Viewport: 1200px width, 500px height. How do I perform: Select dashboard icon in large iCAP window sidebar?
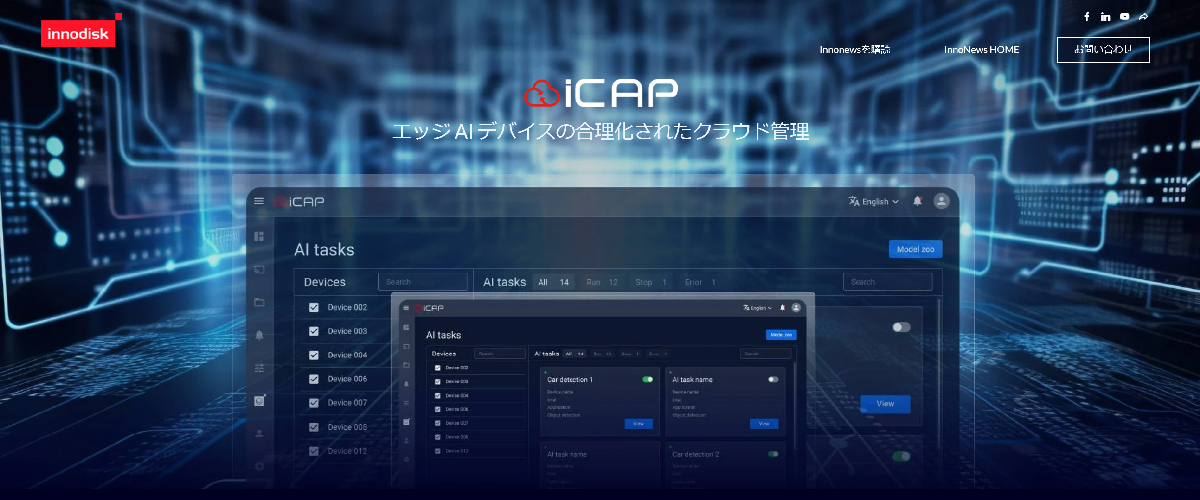click(259, 236)
